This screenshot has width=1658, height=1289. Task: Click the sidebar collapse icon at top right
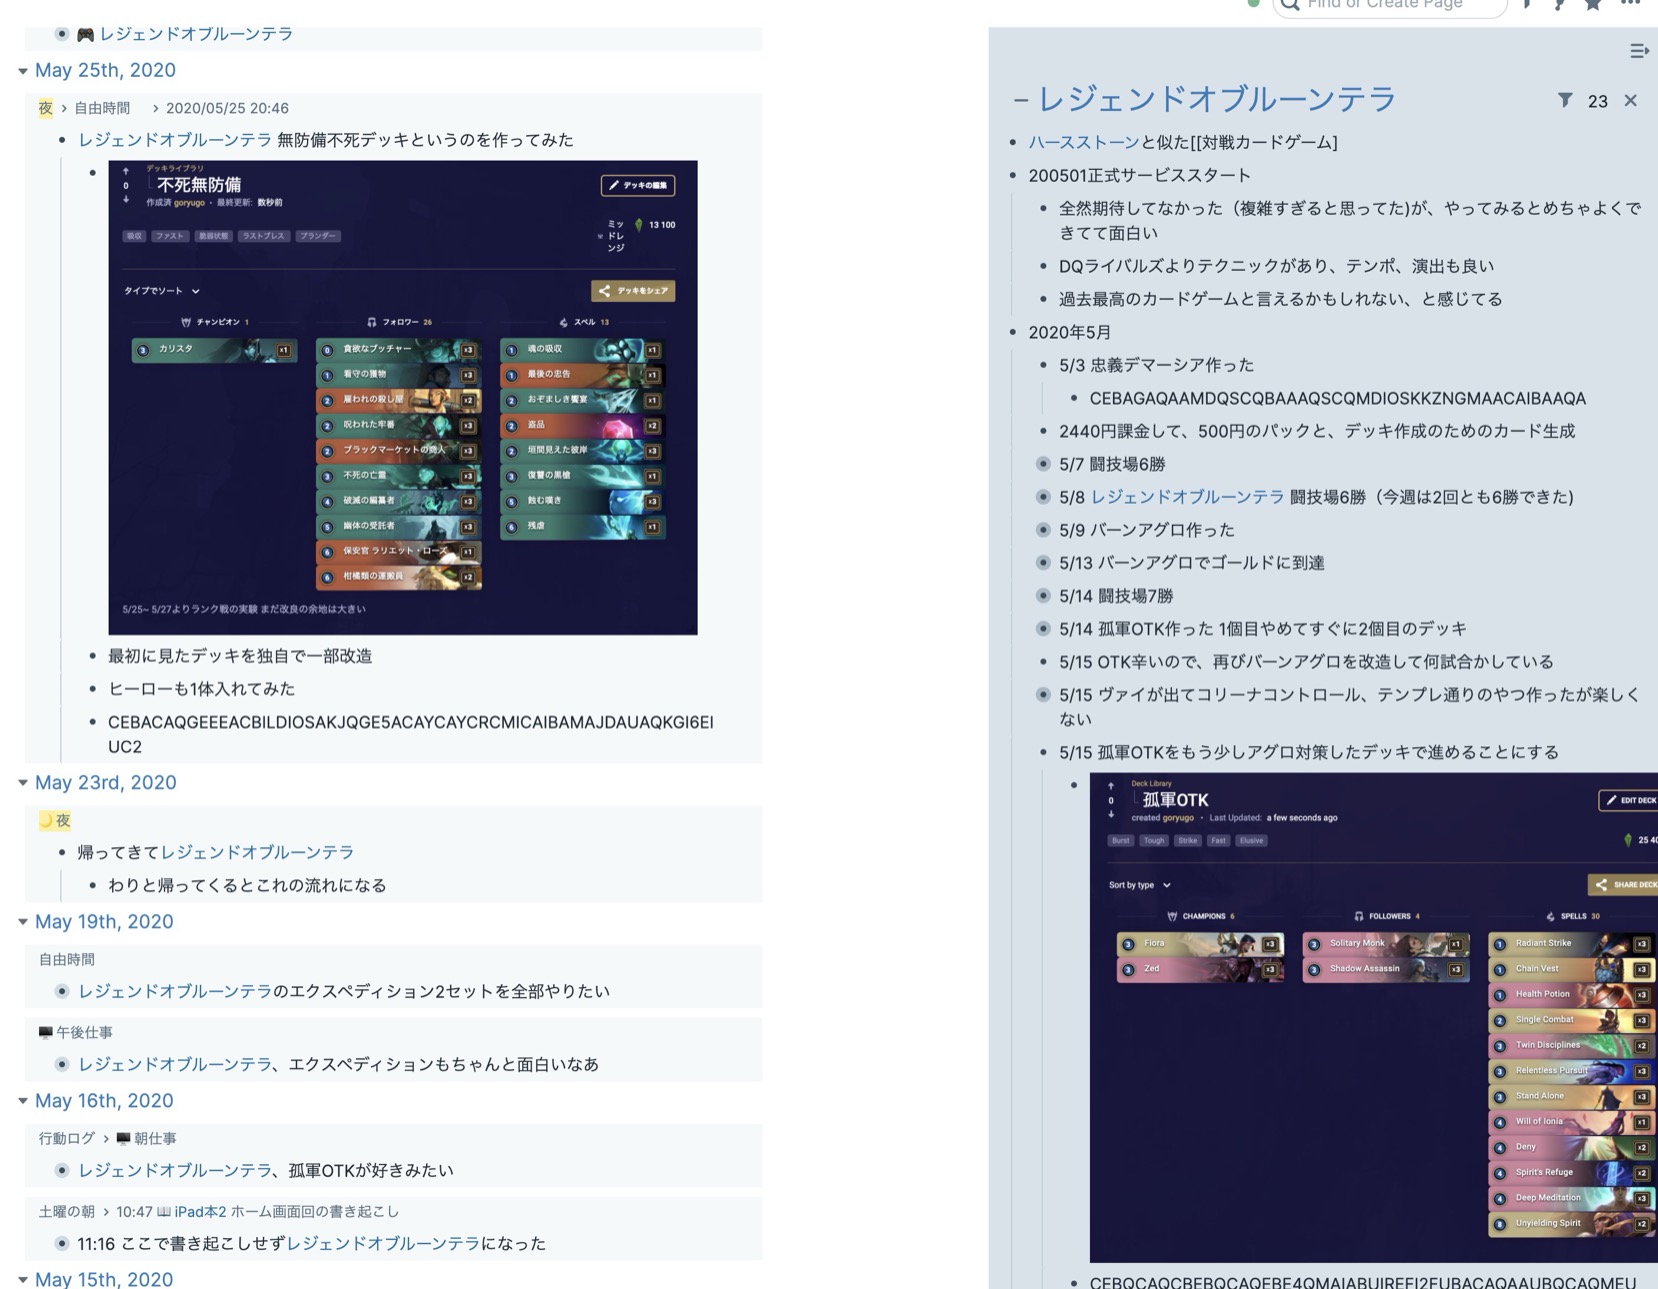click(x=1638, y=51)
